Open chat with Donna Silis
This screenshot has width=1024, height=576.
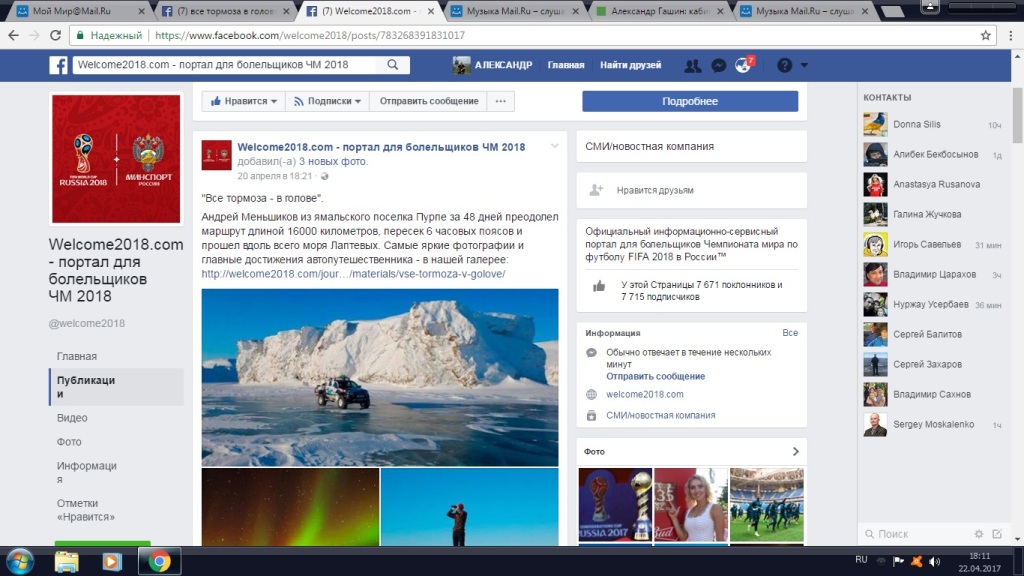tap(933, 124)
